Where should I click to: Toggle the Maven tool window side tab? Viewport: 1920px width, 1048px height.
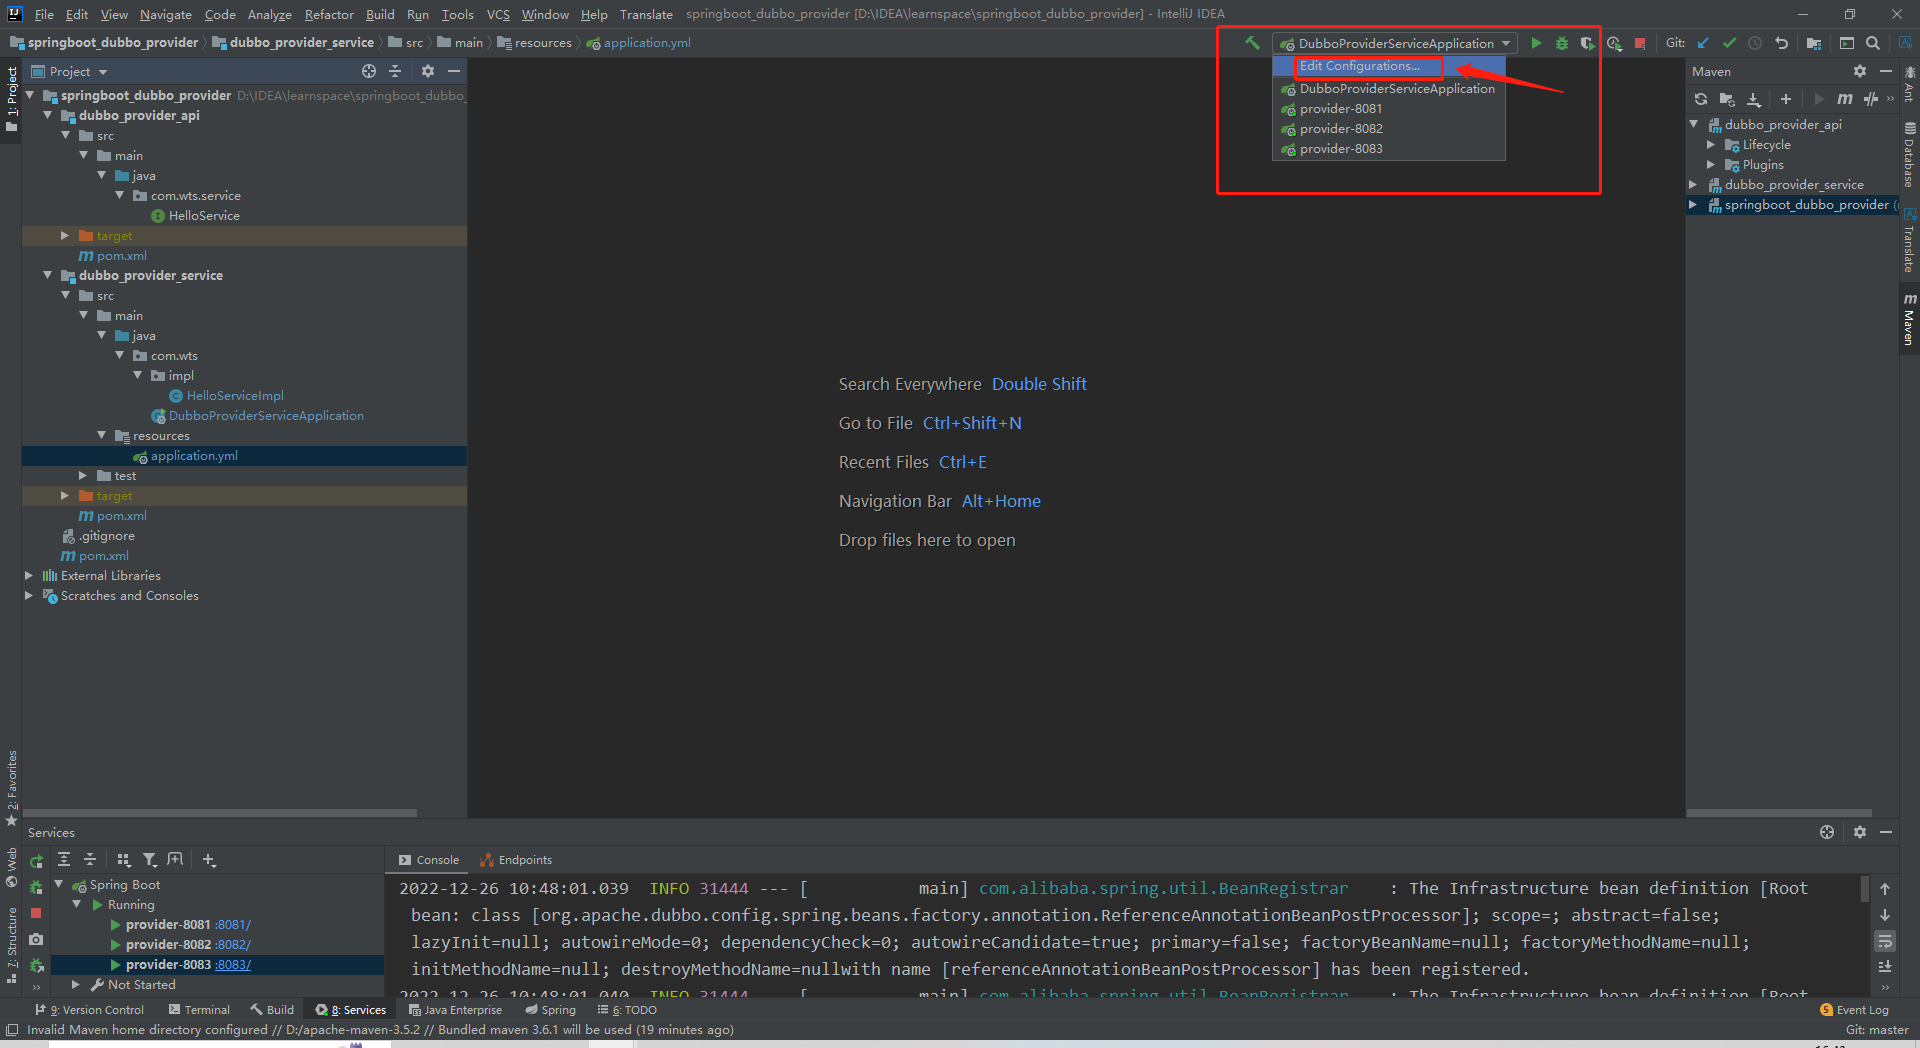click(x=1909, y=319)
